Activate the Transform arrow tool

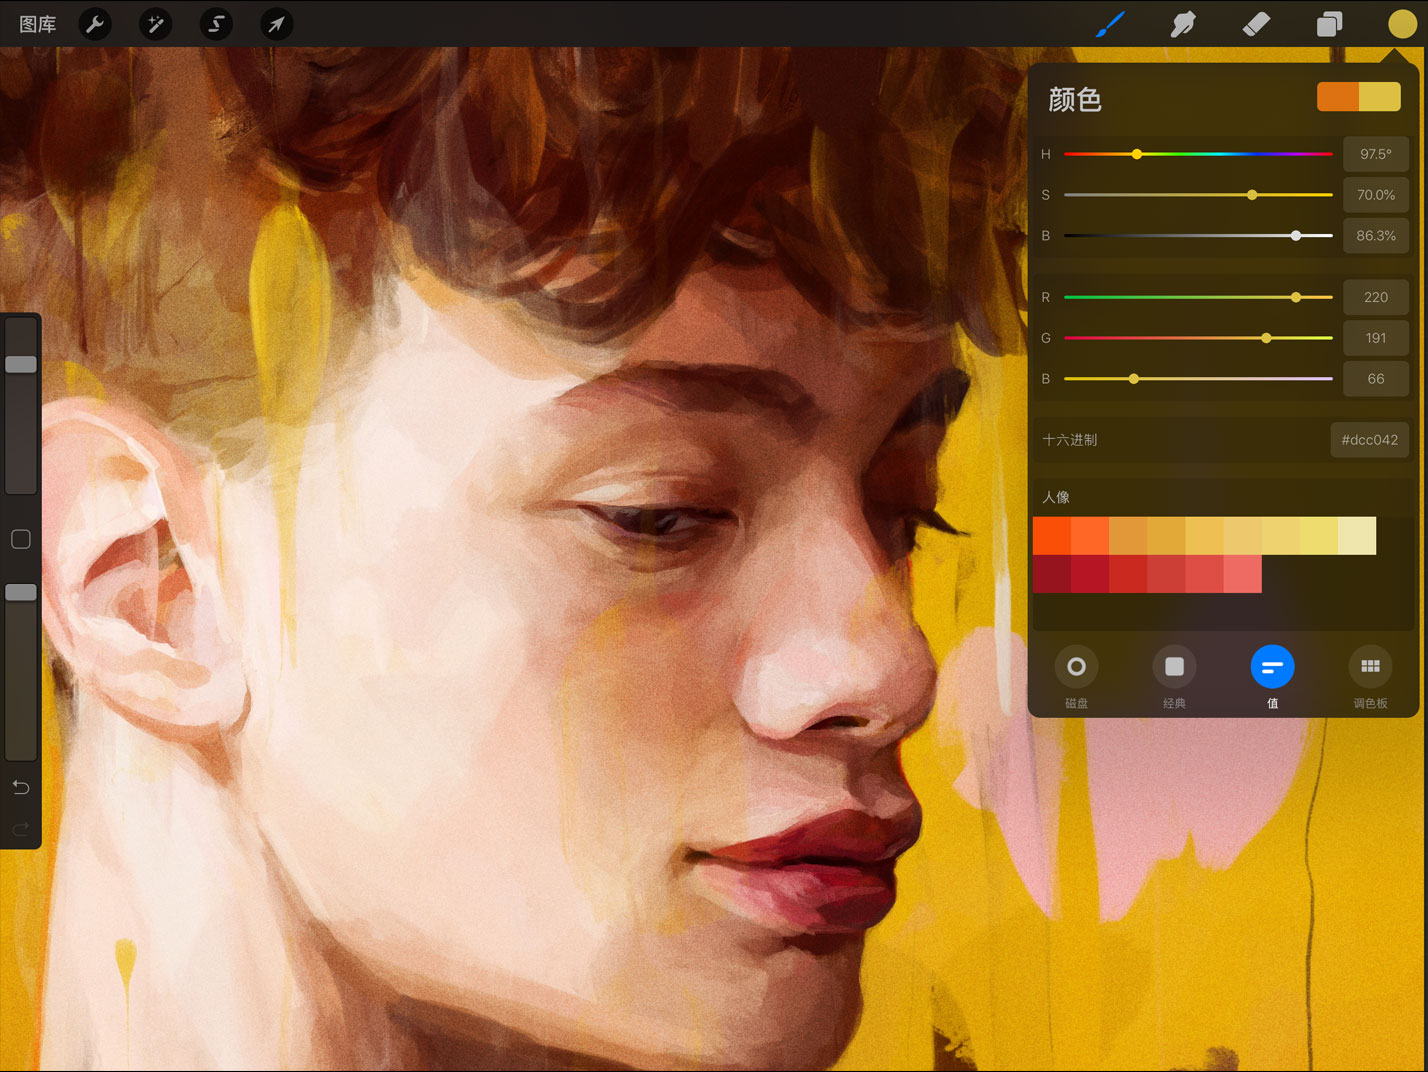[276, 24]
